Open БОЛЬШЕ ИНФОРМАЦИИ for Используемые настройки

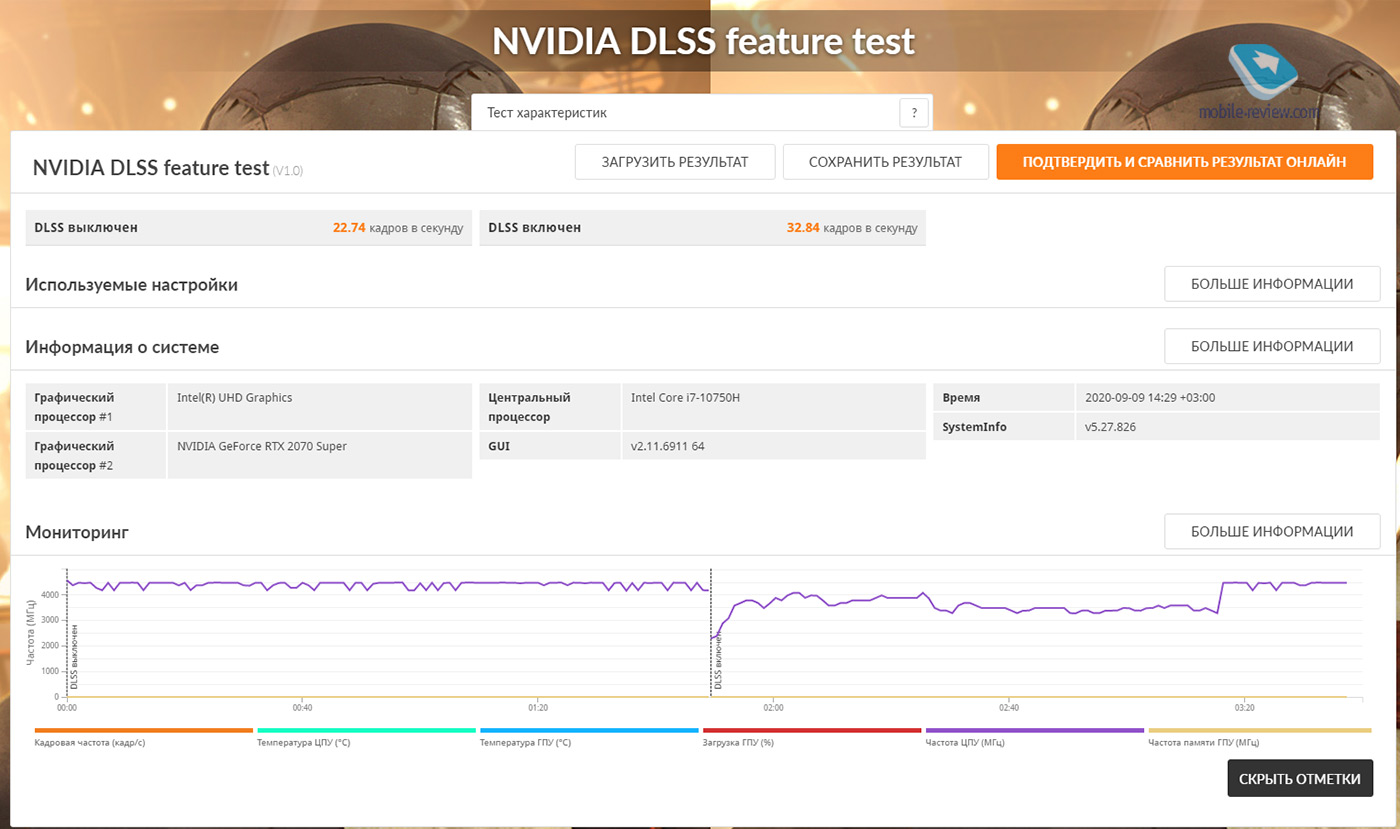1272,284
